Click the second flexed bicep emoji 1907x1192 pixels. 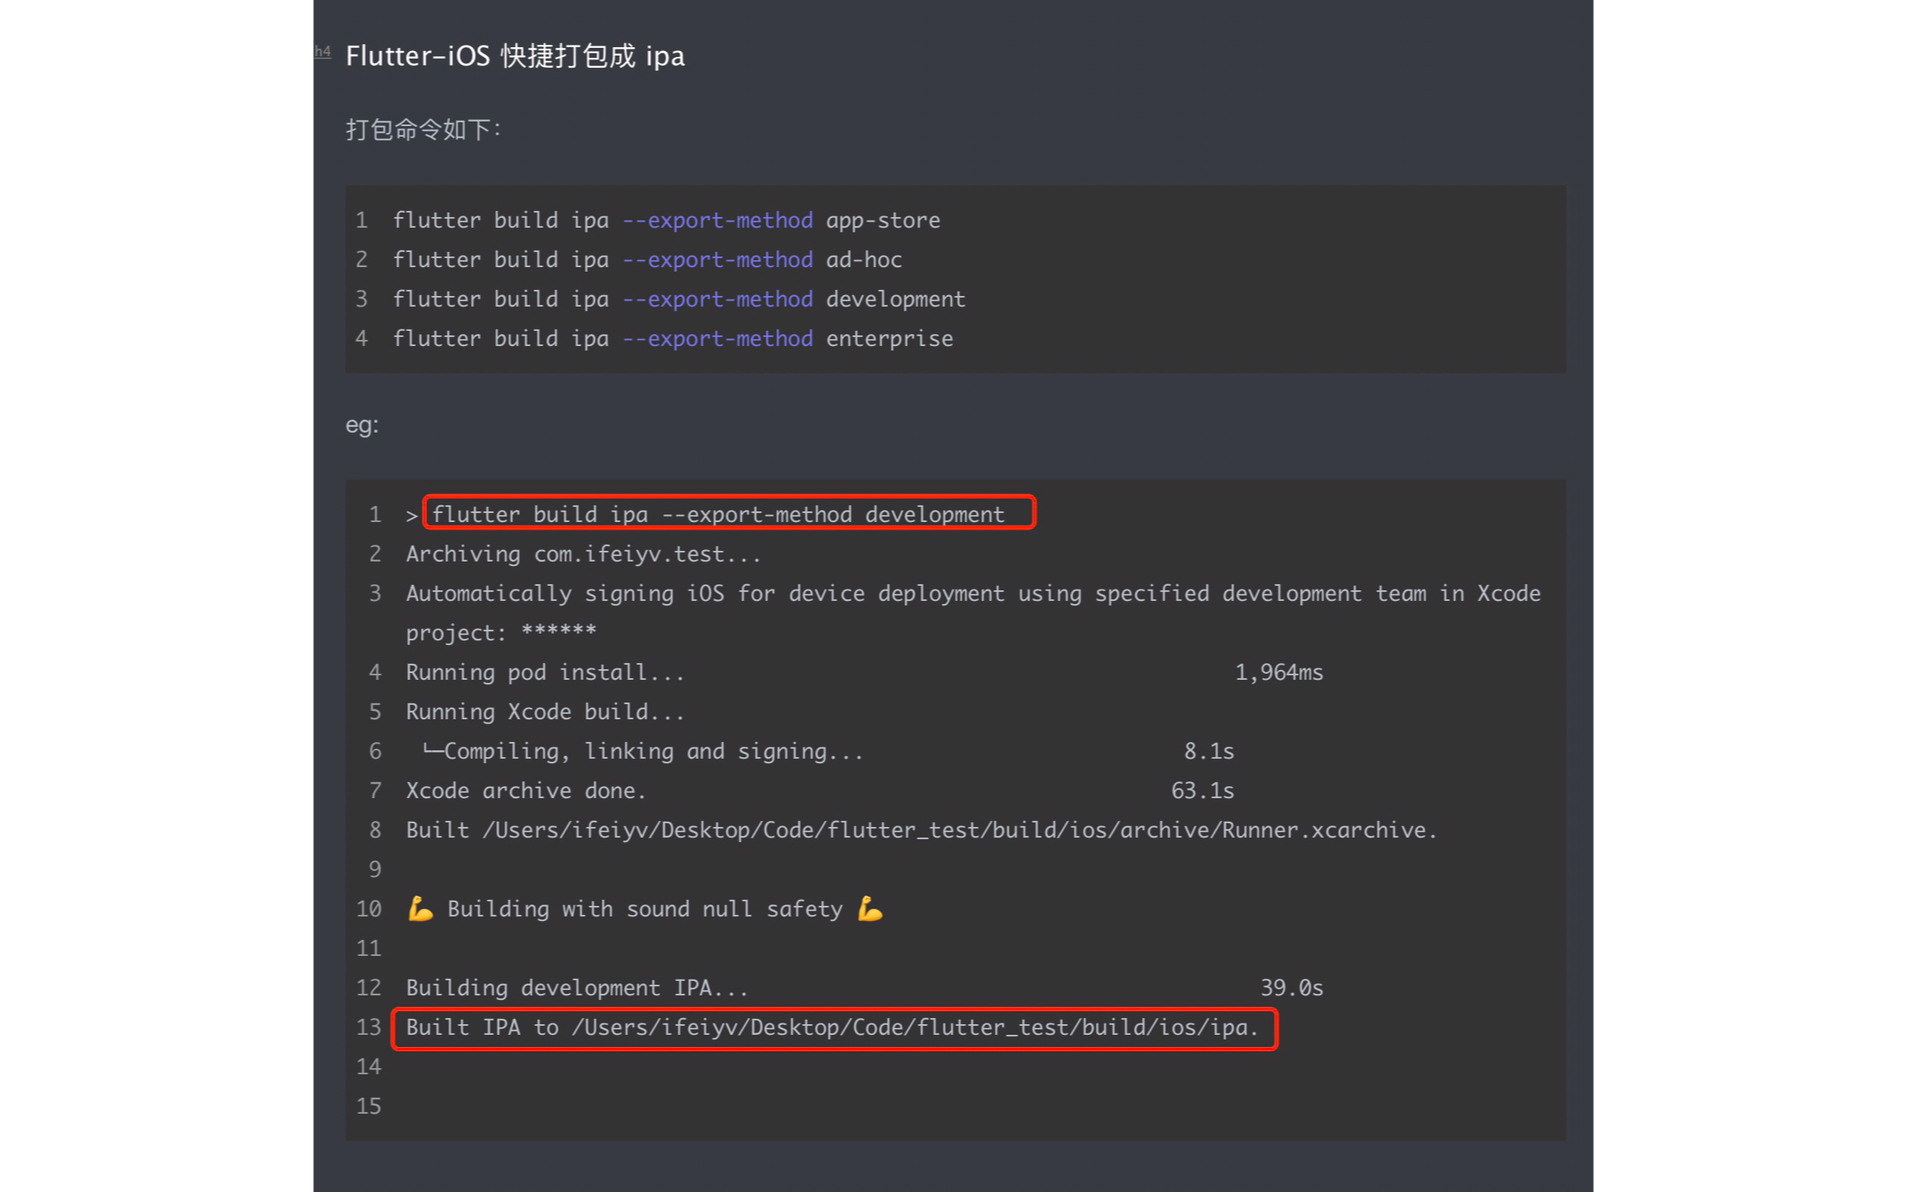pyautogui.click(x=870, y=909)
